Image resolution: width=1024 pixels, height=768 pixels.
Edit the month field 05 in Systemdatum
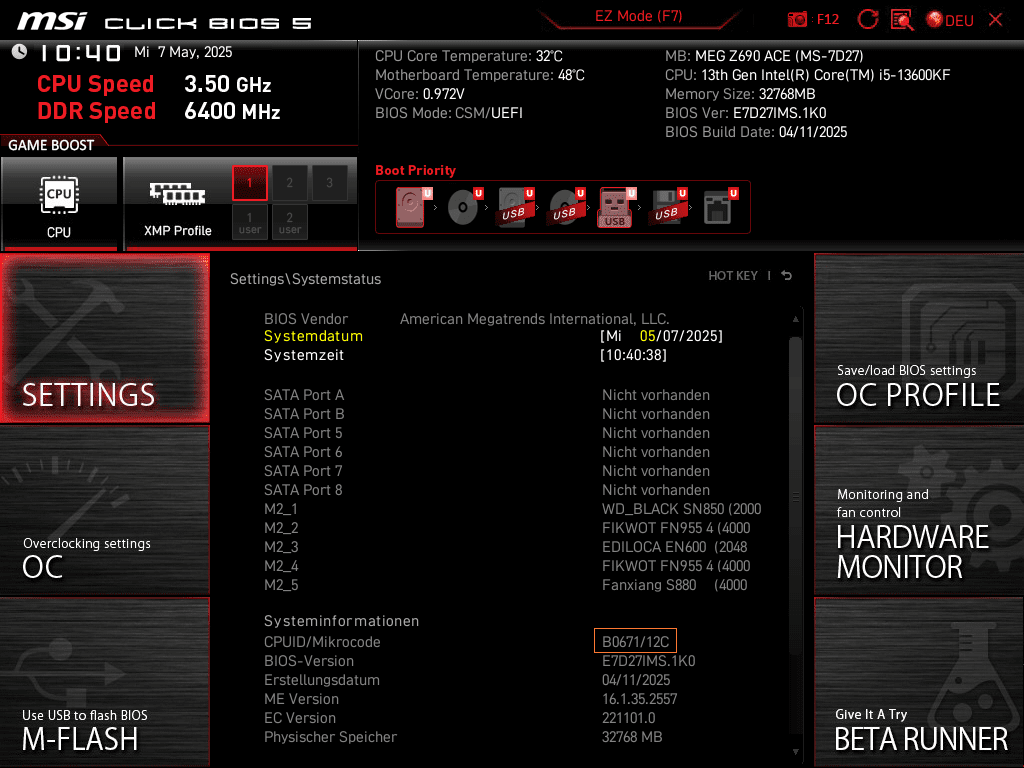(x=647, y=336)
